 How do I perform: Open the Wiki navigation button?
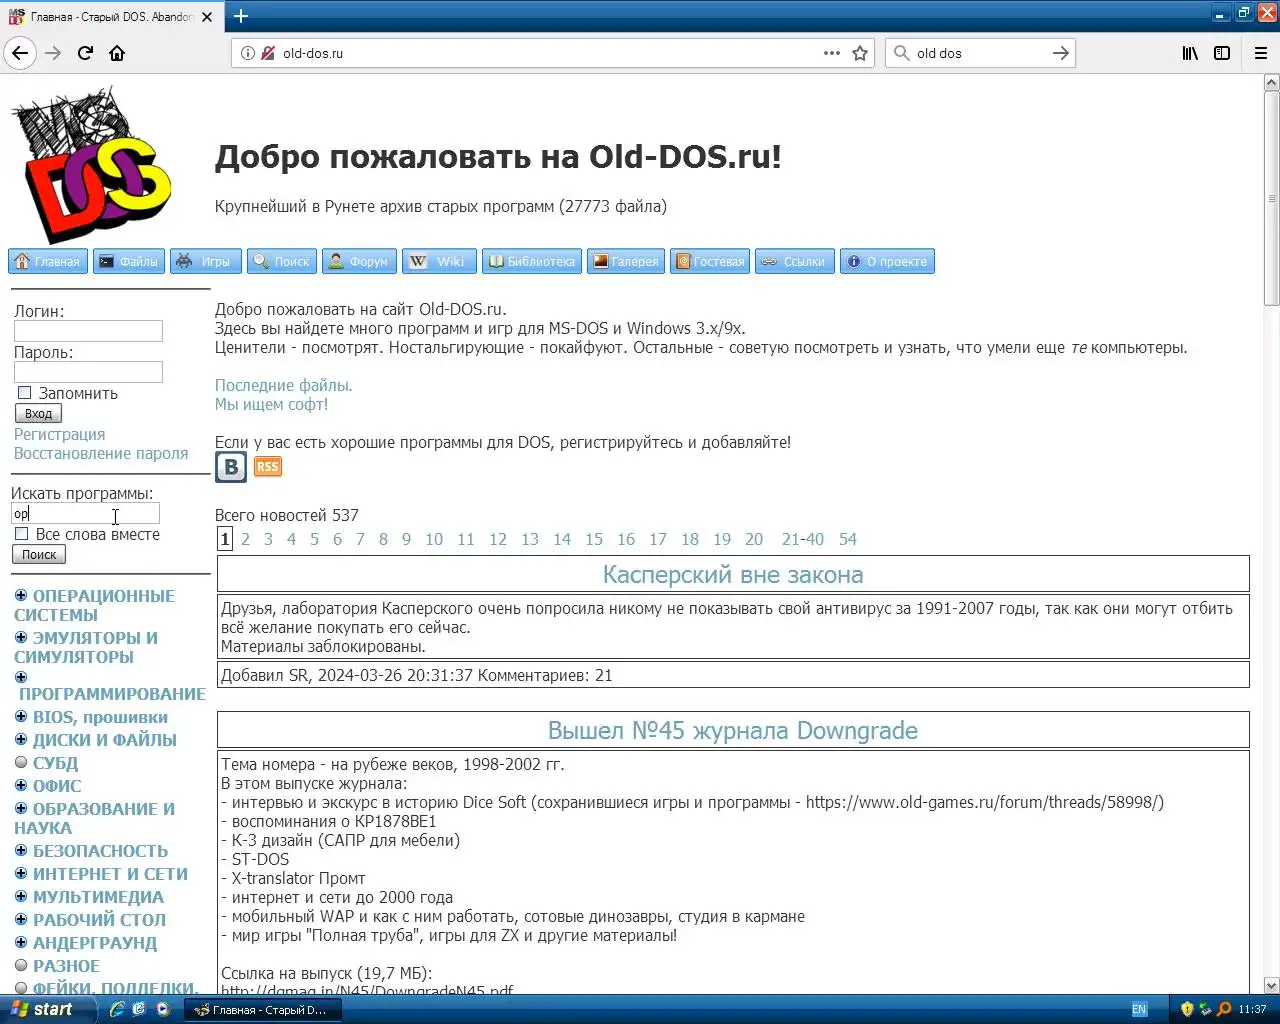[439, 261]
